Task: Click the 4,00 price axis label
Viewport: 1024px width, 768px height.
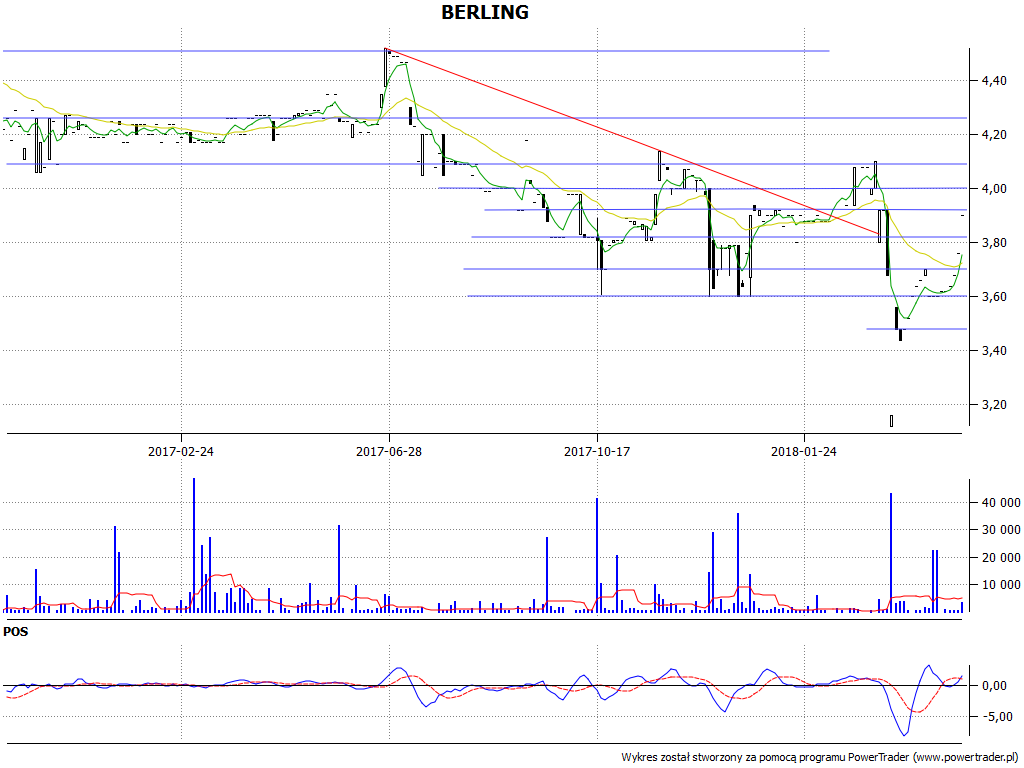Action: (994, 189)
